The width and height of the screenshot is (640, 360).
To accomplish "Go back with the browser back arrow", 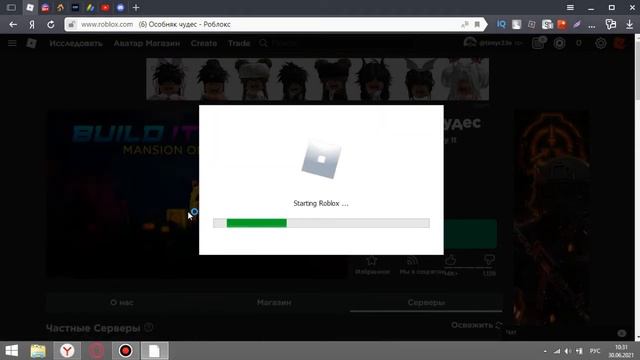I will coord(13,24).
